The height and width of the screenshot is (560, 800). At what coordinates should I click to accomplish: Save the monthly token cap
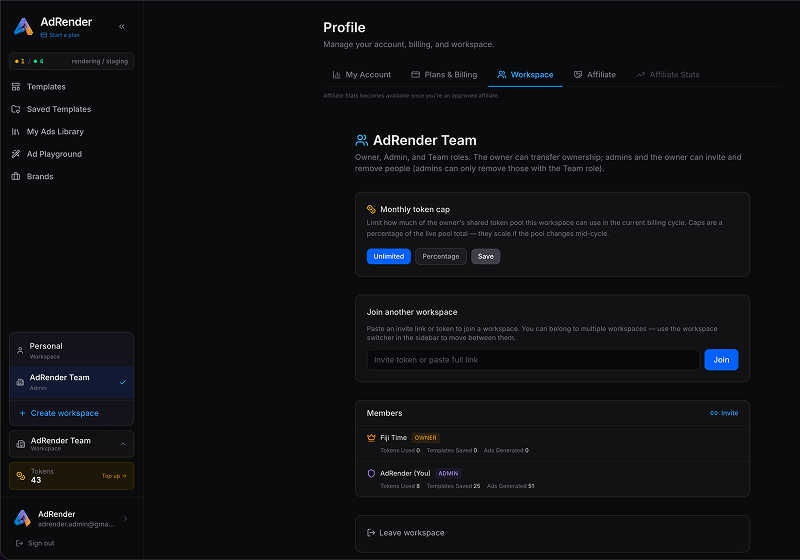[x=486, y=257]
